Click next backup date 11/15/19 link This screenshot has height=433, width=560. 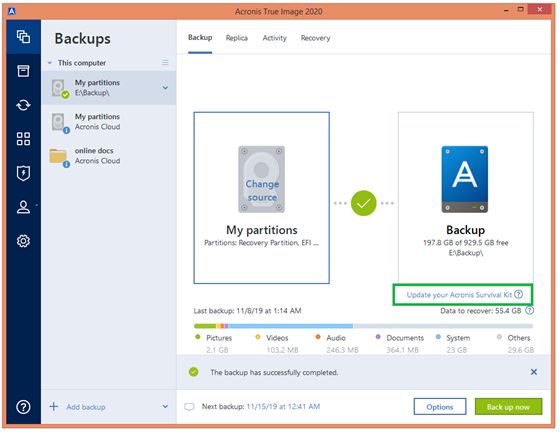pyautogui.click(x=283, y=406)
